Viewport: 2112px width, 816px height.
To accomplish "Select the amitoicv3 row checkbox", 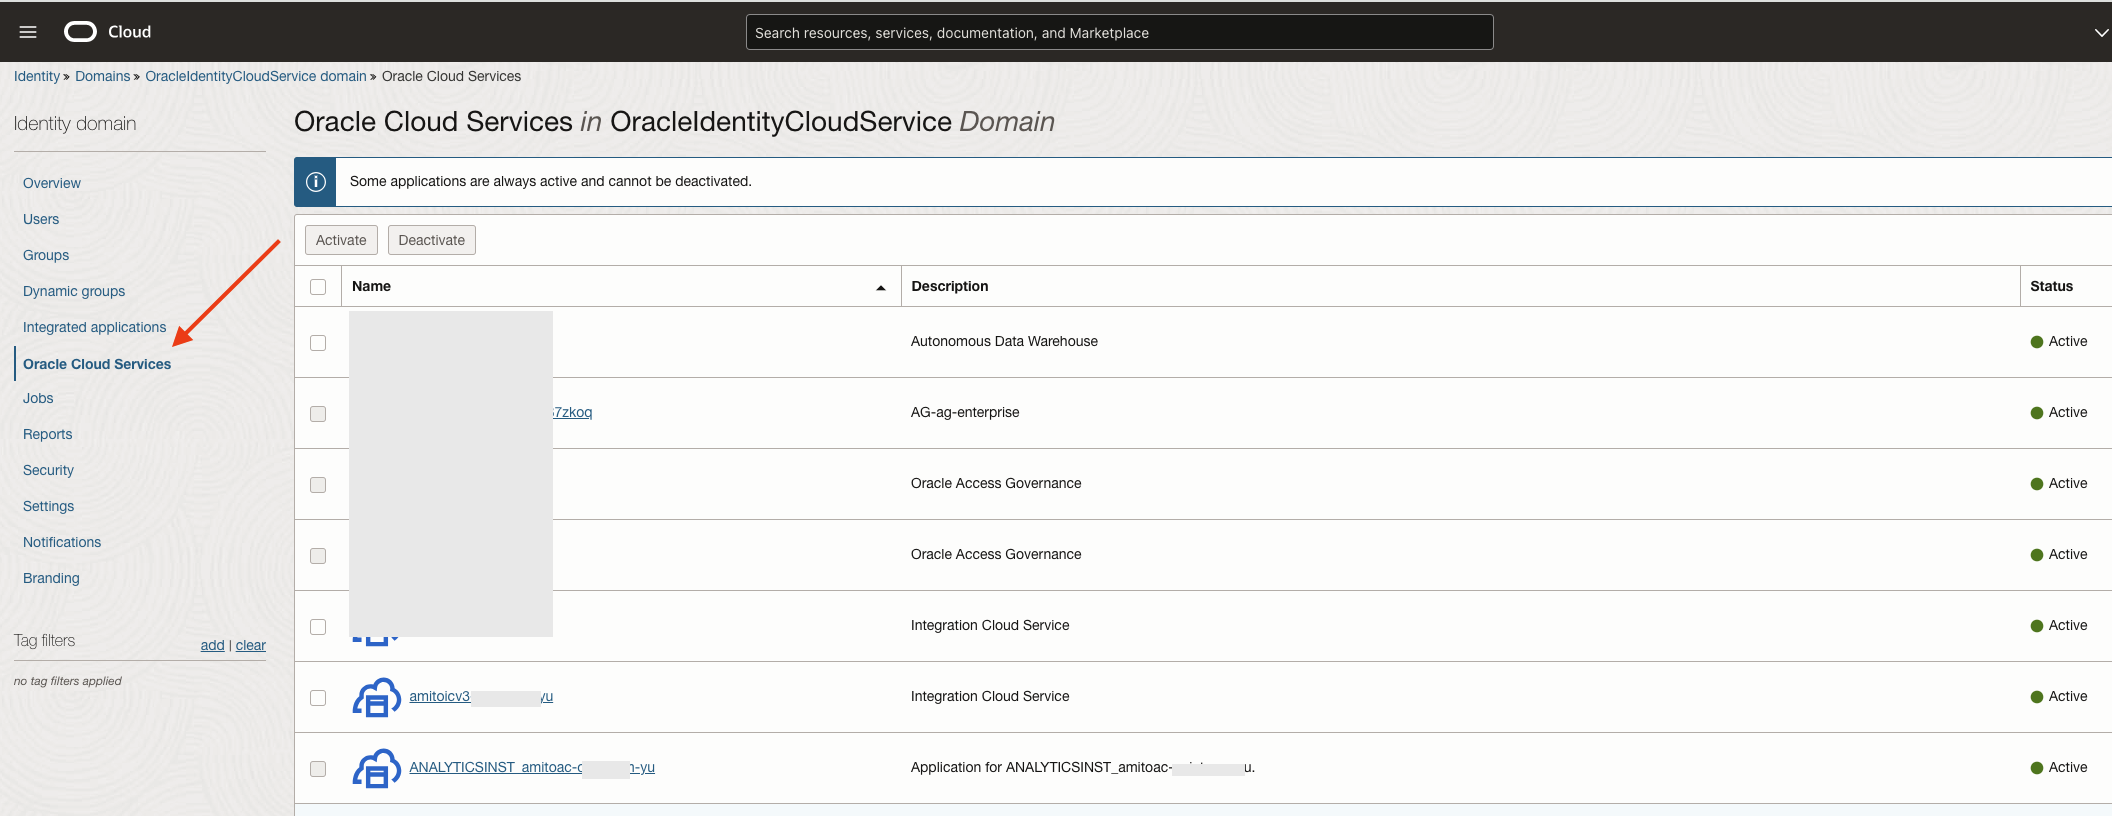I will [318, 698].
